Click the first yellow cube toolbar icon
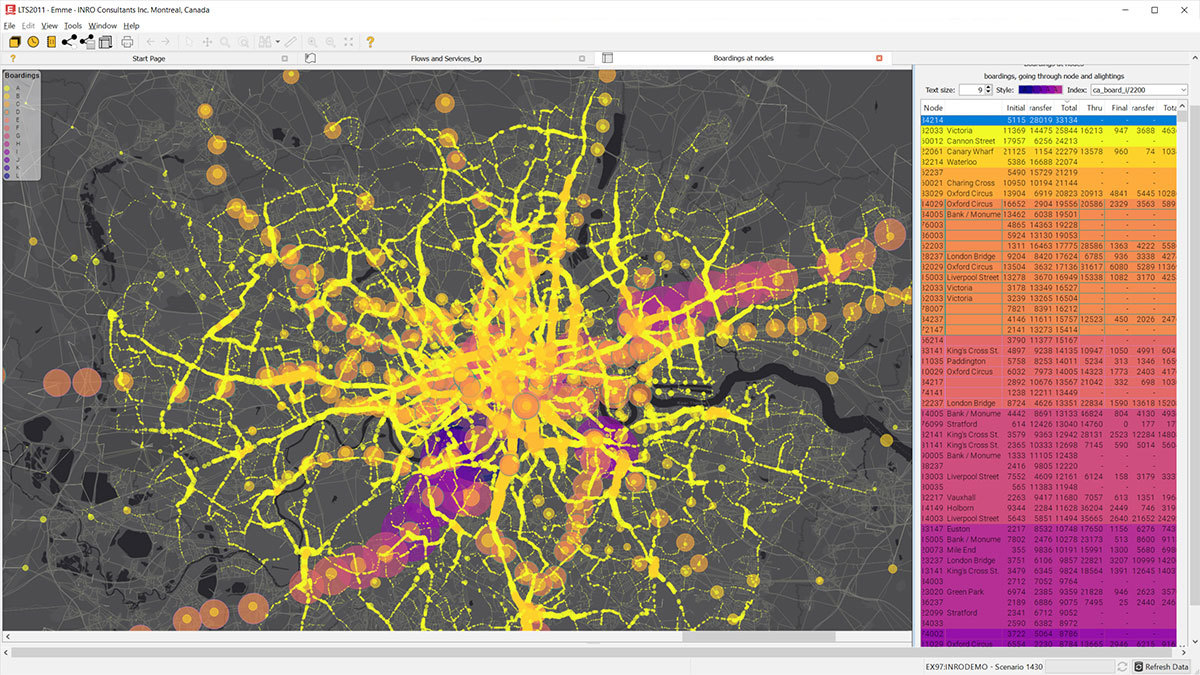1200x675 pixels. (15, 42)
